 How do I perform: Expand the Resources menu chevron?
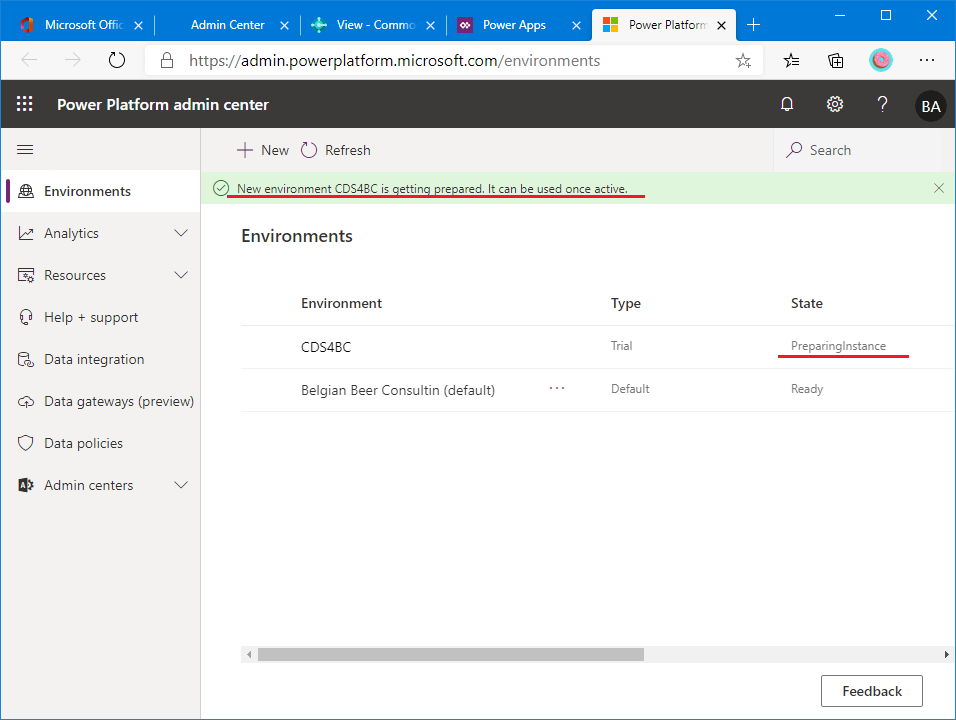(x=181, y=276)
